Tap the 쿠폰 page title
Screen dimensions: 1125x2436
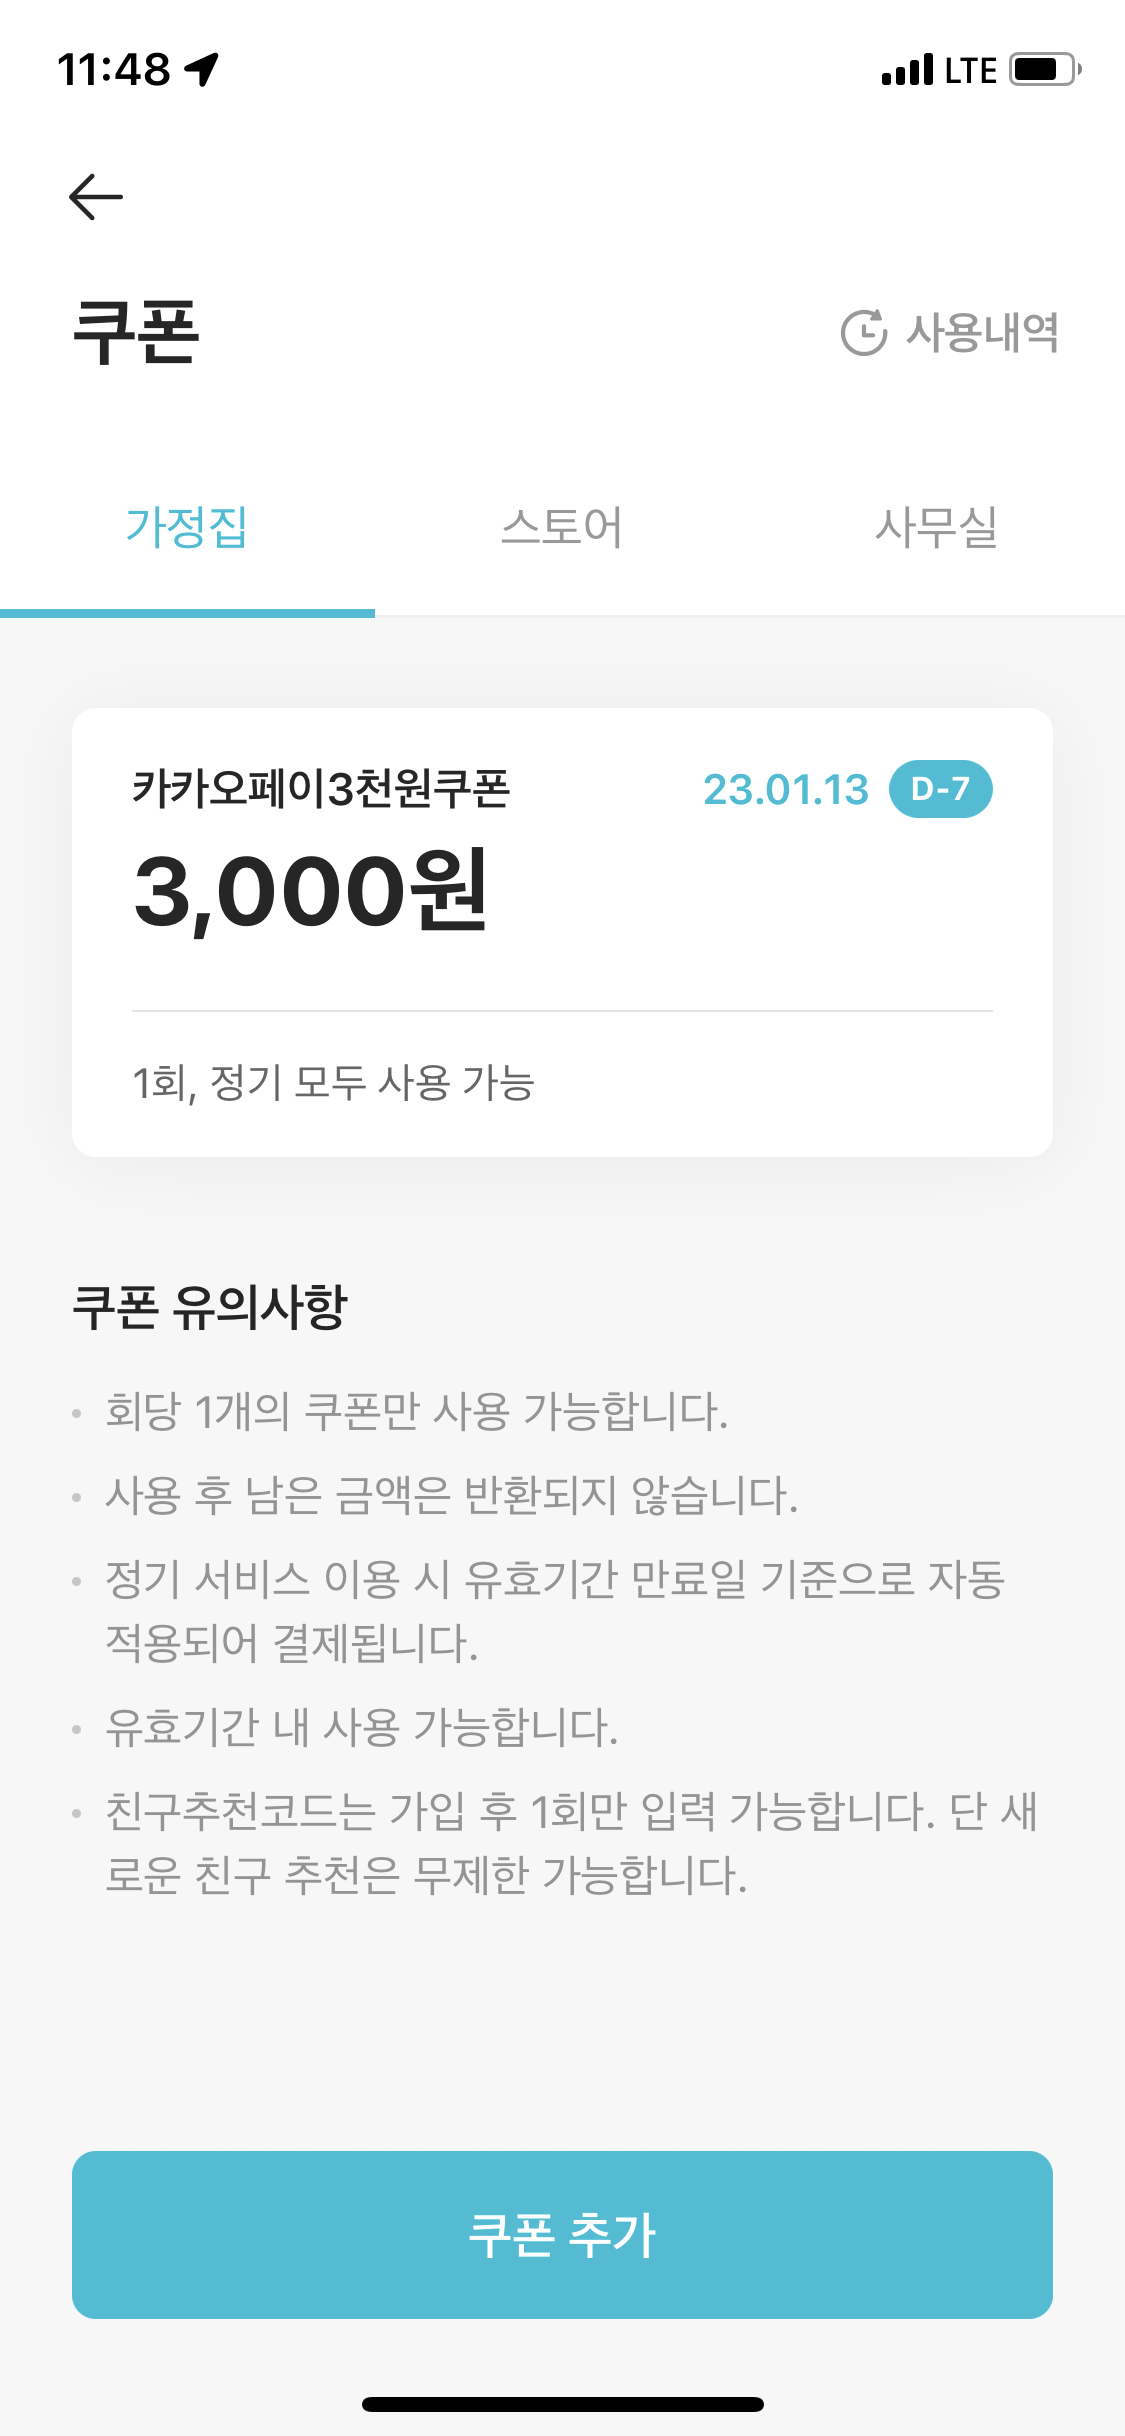pyautogui.click(x=136, y=332)
